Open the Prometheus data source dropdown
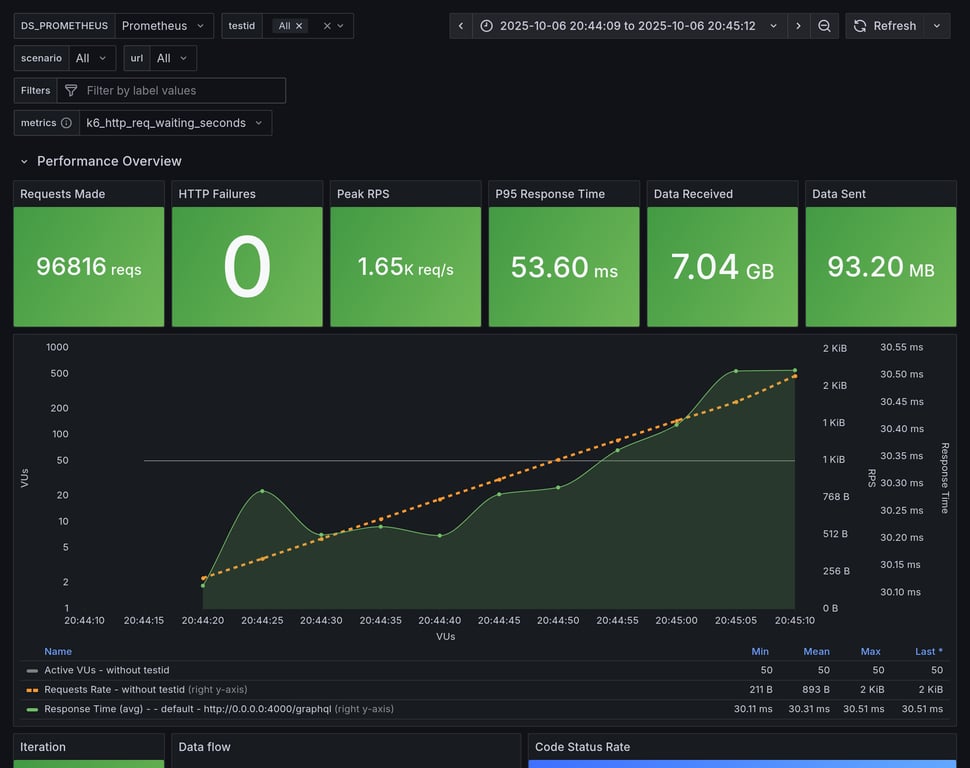This screenshot has height=768, width=970. point(164,26)
